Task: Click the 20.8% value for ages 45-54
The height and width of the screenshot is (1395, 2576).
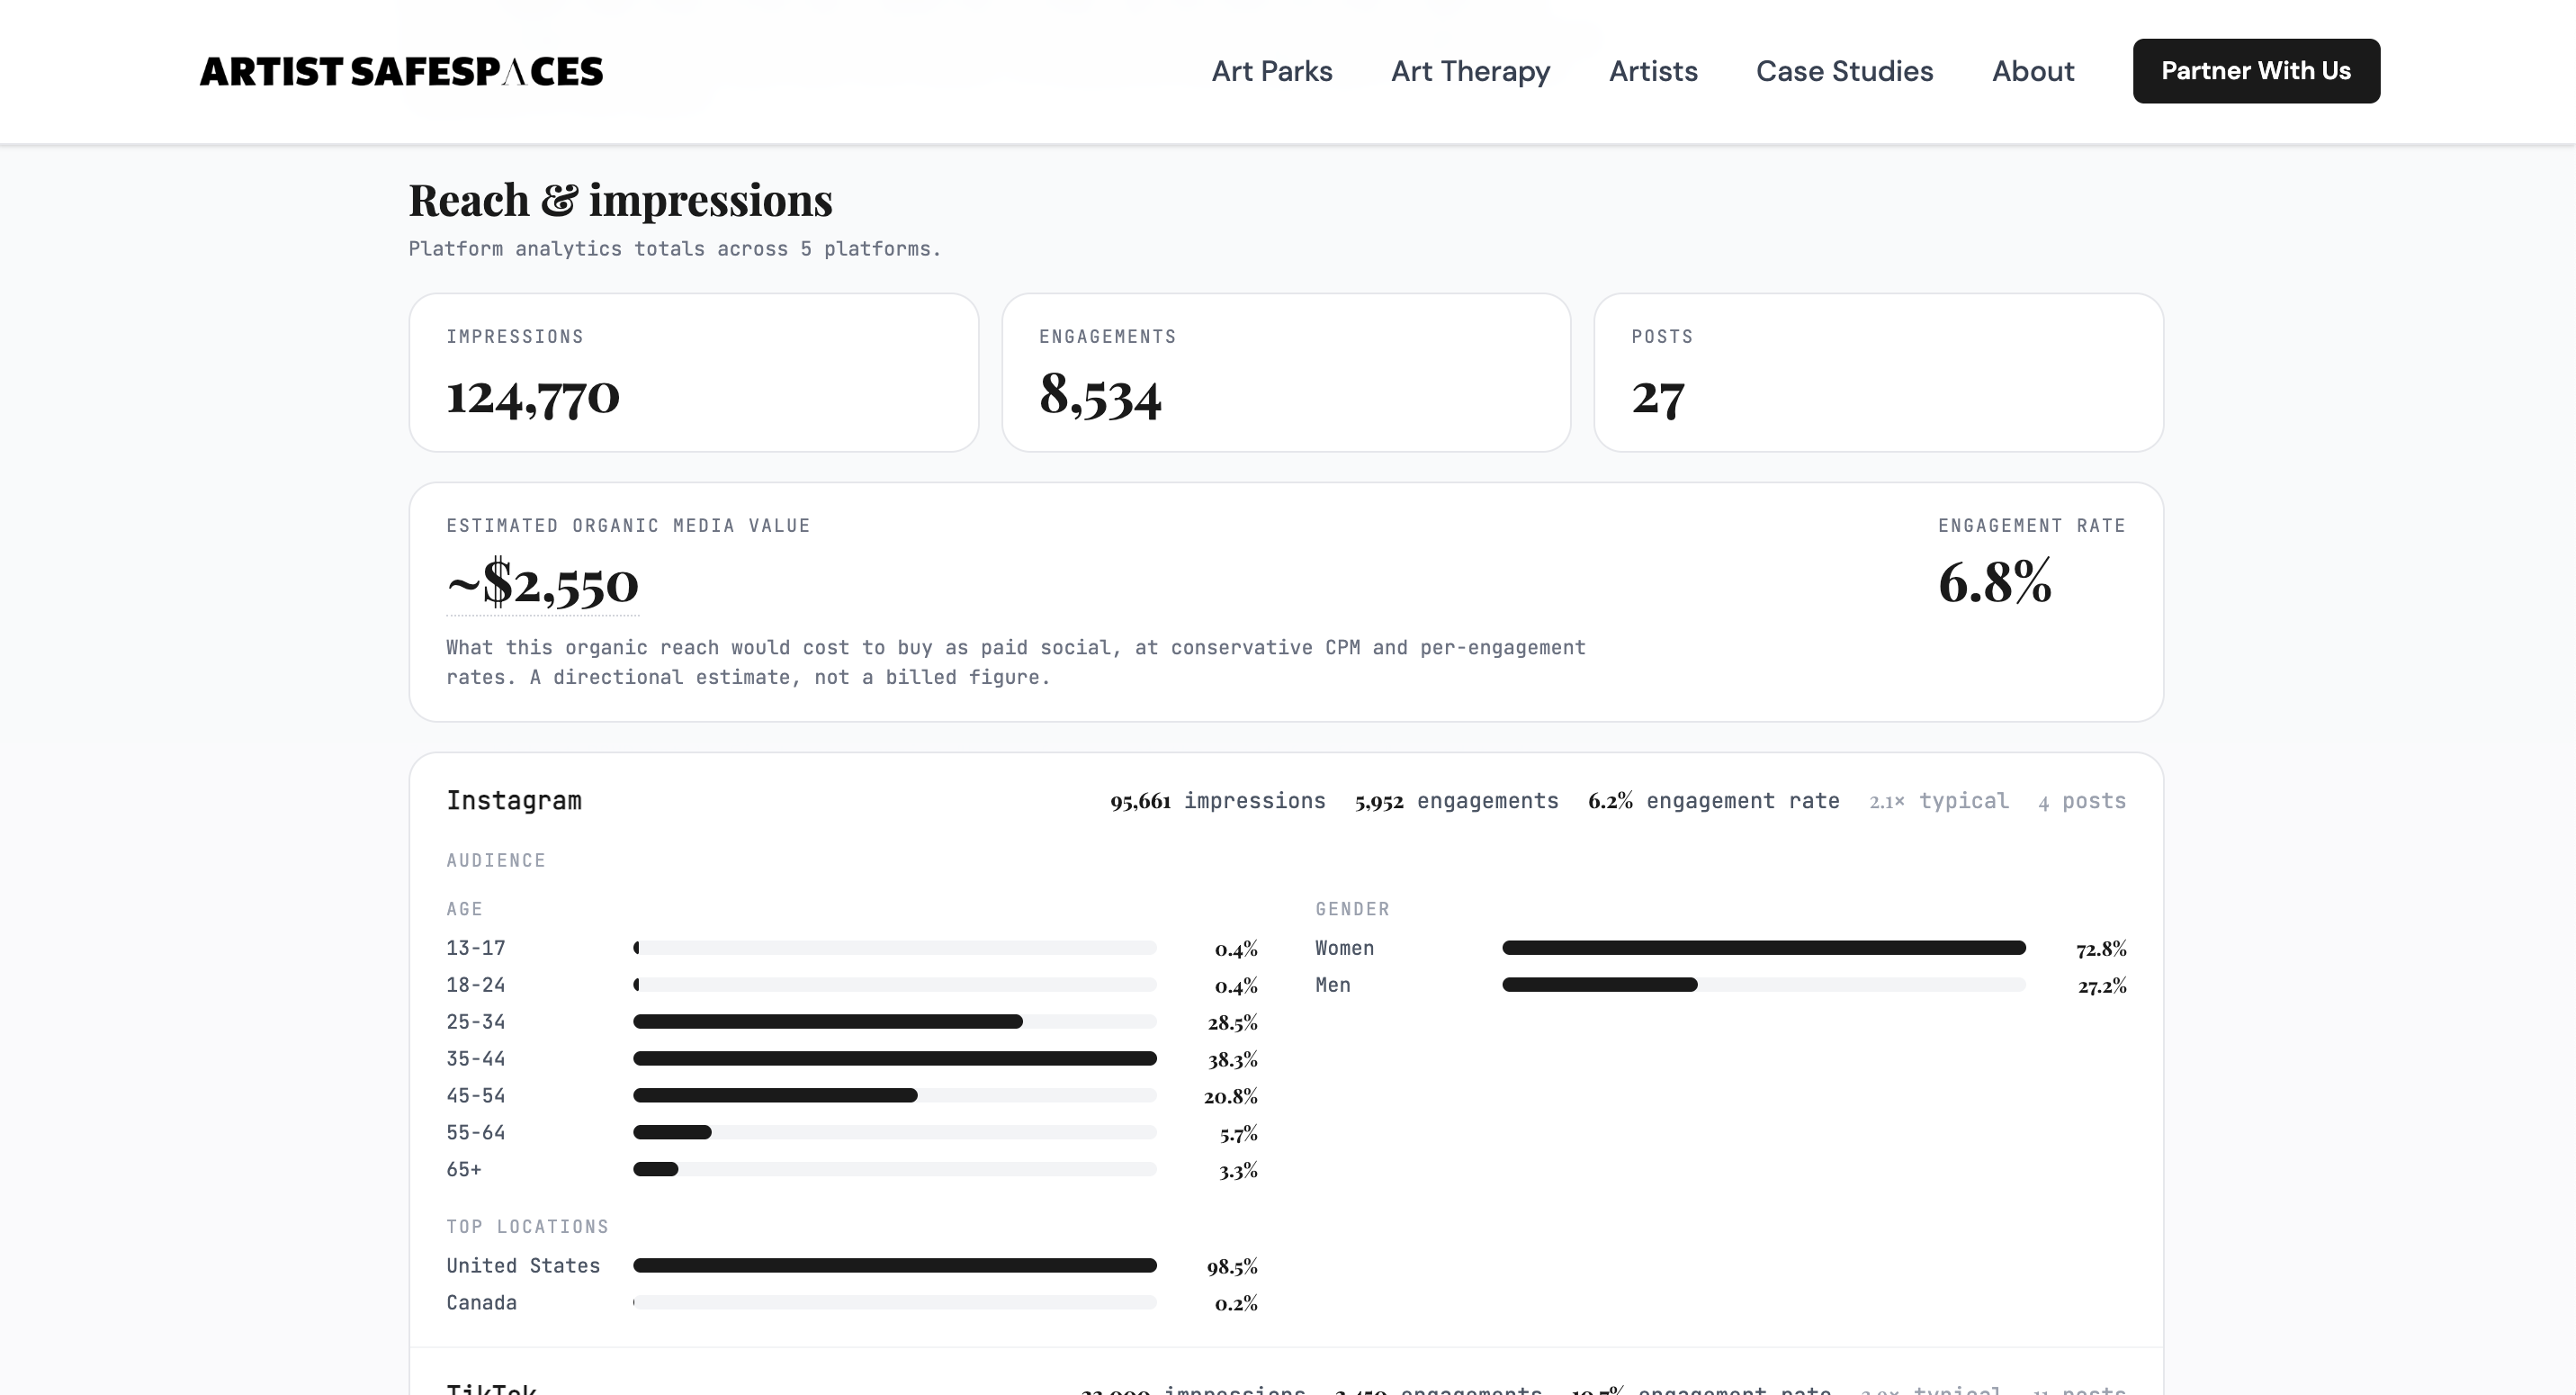Action: [1230, 1096]
